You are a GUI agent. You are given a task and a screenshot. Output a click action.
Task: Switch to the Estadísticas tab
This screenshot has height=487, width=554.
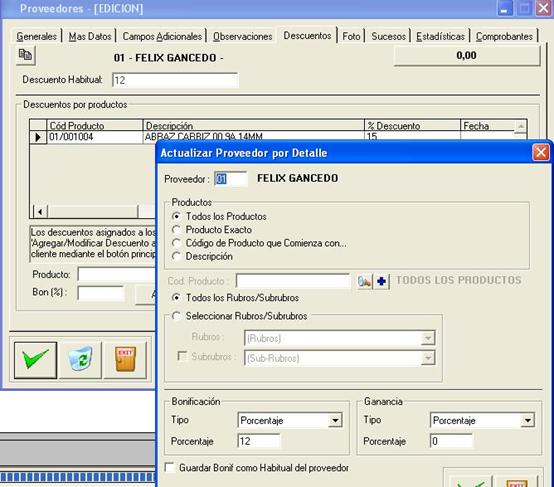(x=440, y=36)
